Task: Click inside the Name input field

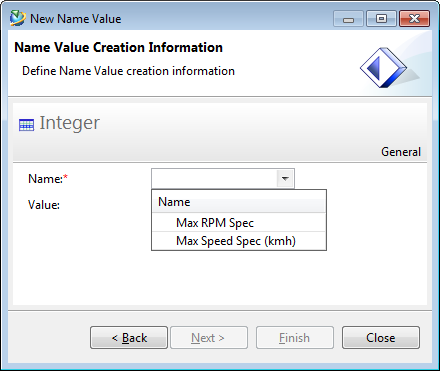Action: [214, 178]
